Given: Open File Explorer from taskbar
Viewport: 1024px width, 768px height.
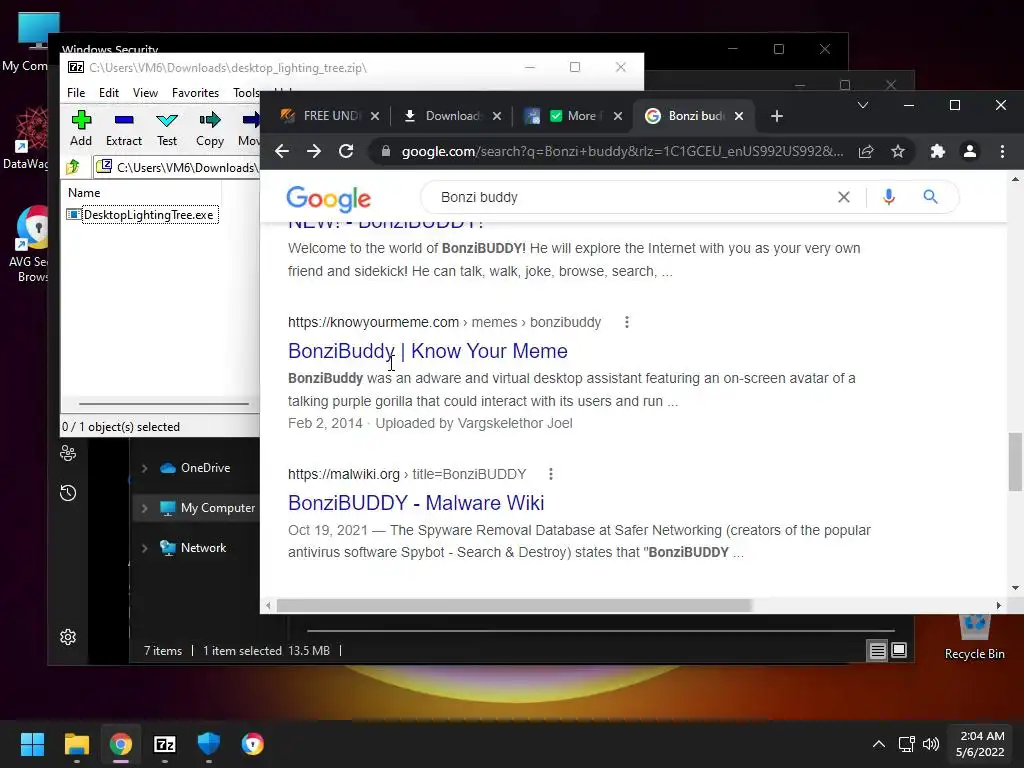Looking at the screenshot, I should 76,744.
